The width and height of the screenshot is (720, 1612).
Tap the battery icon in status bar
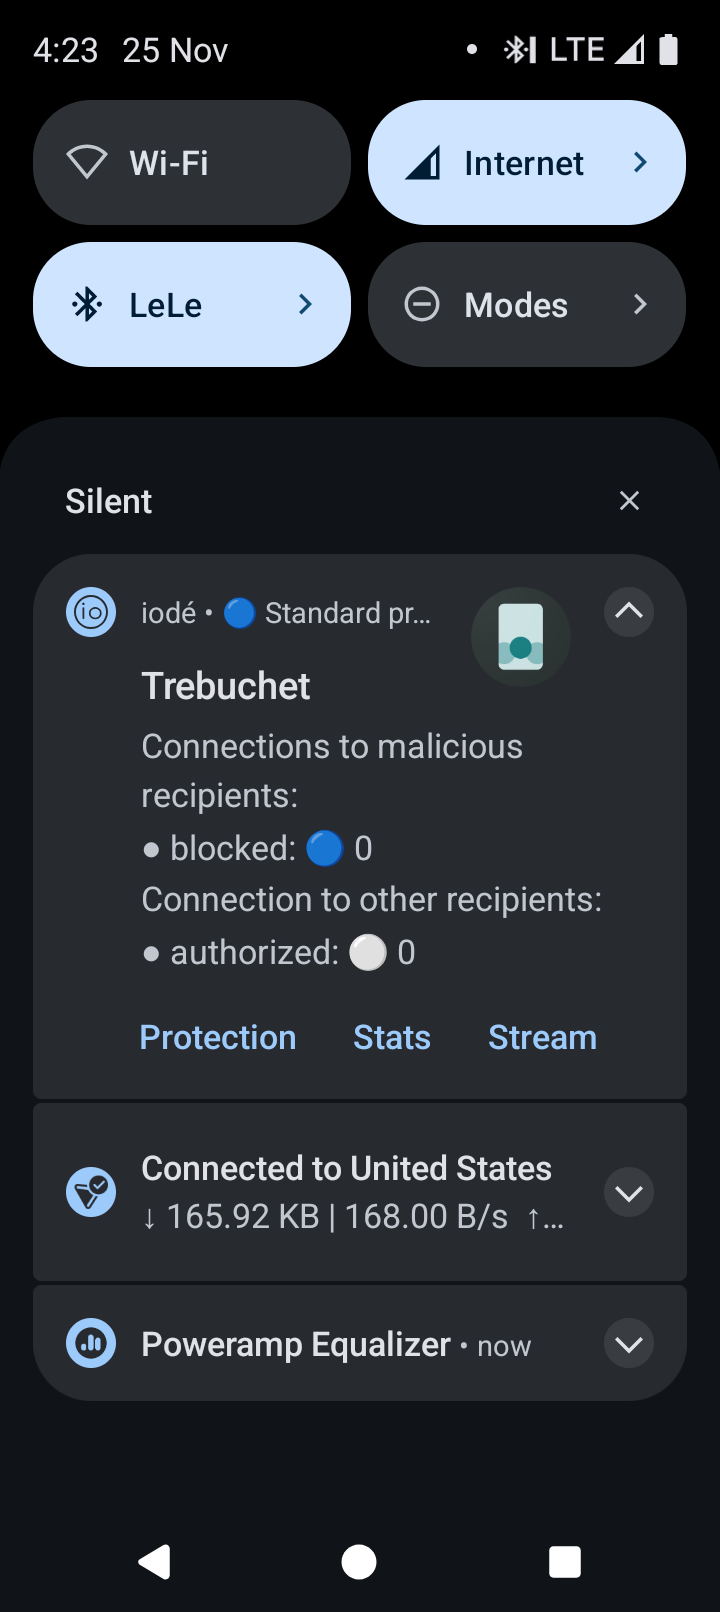pos(669,49)
